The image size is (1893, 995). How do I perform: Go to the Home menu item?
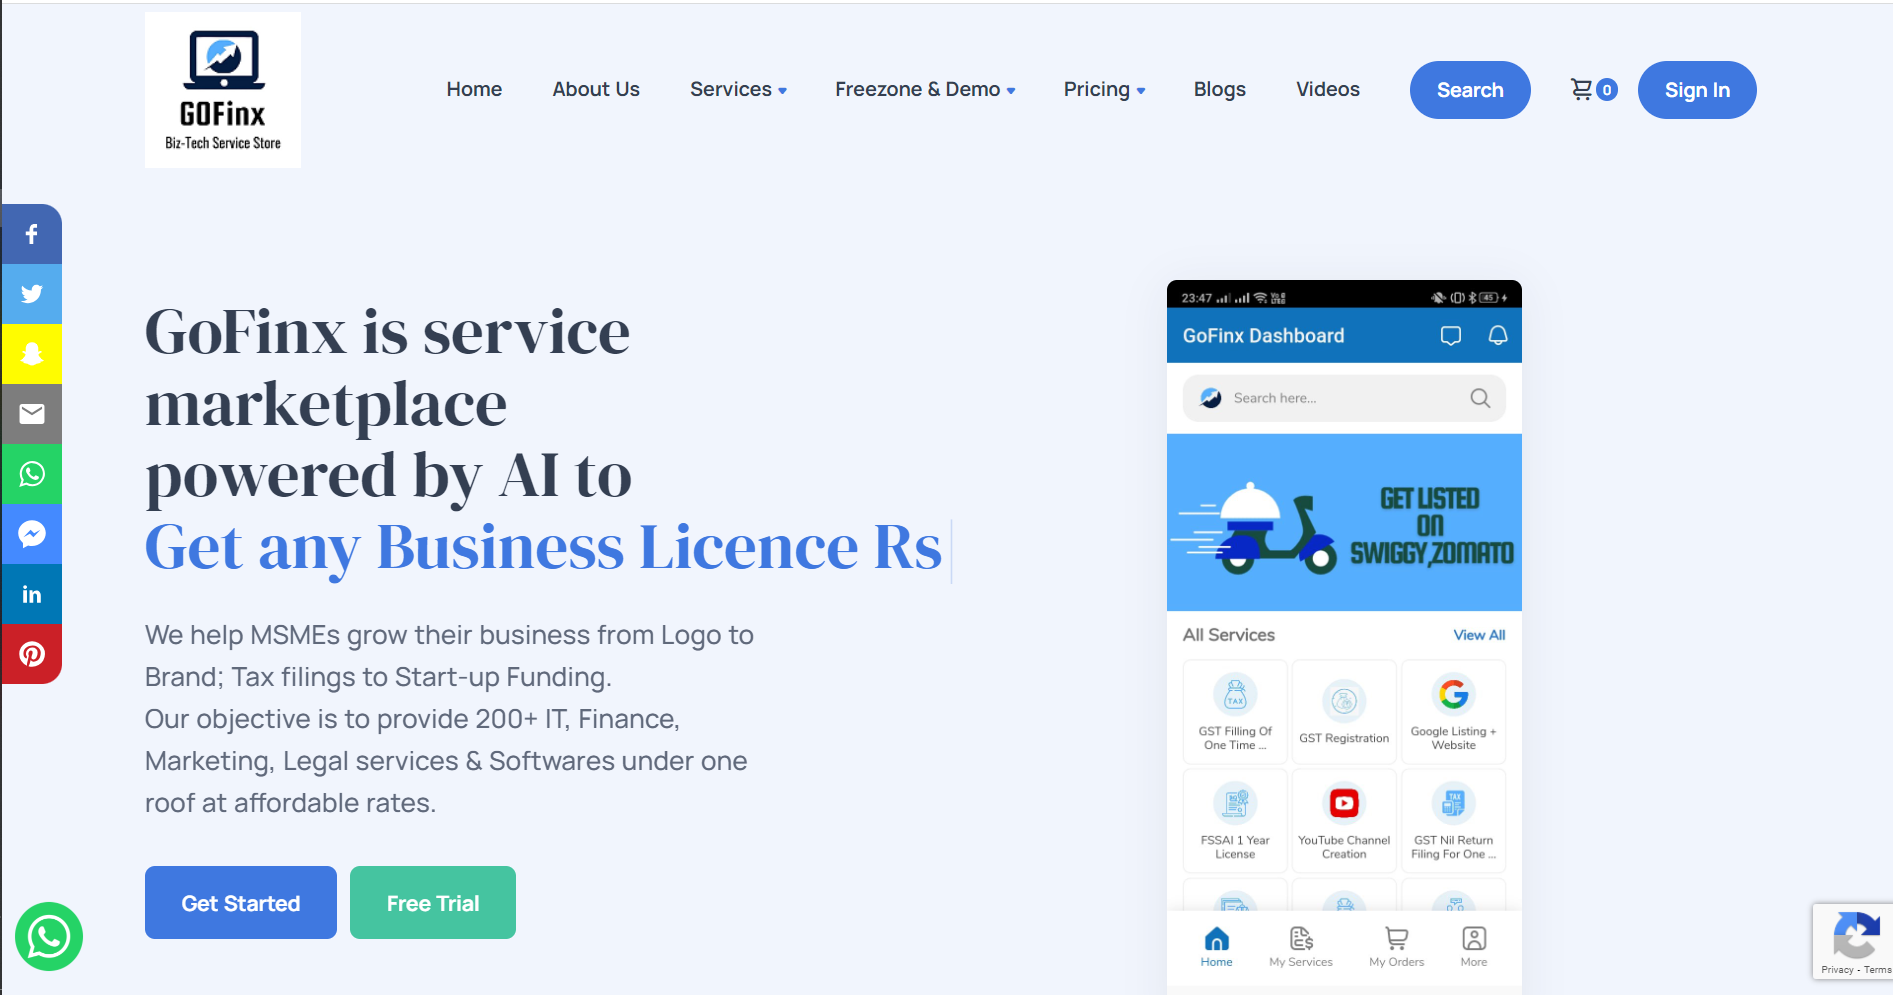(474, 90)
